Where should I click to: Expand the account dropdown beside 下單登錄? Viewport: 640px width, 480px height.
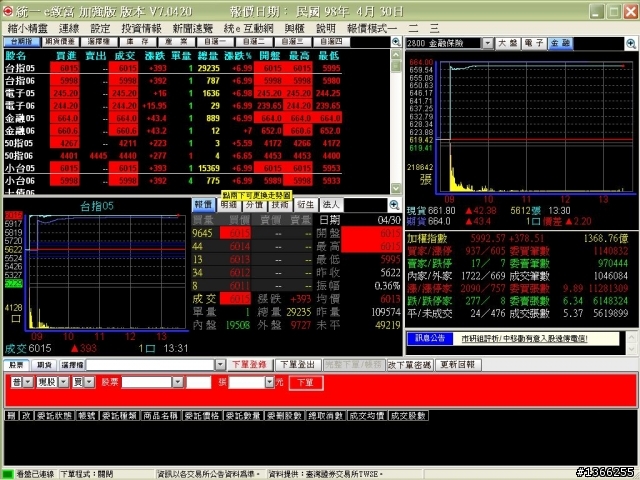click(220, 365)
